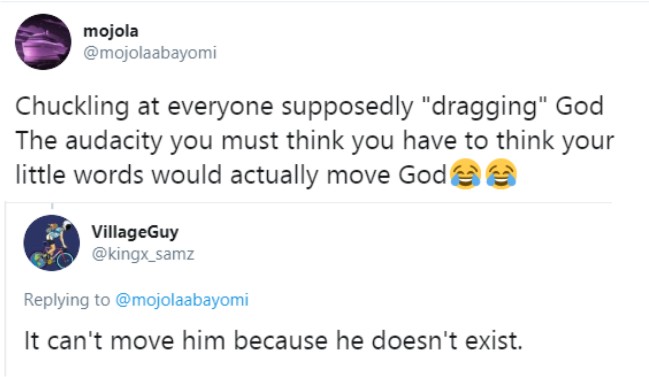Click the gray @mojolaabayomi handle under mojola
The width and height of the screenshot is (649, 377).
point(150,53)
